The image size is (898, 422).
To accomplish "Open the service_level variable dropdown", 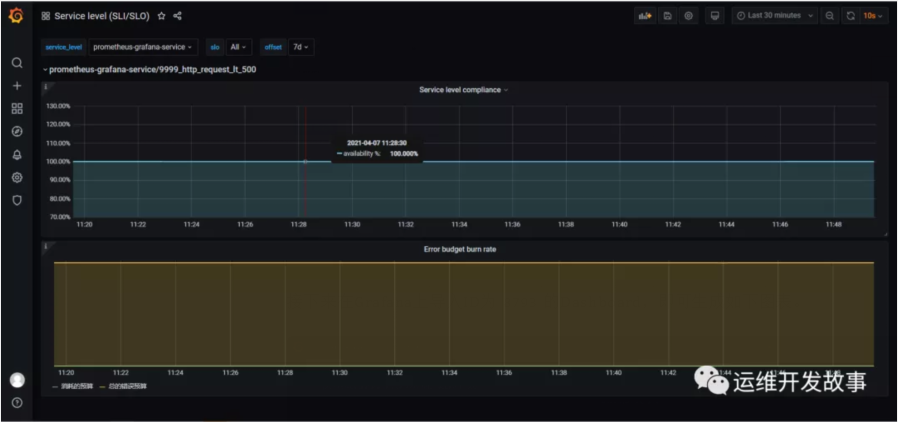I will (142, 47).
